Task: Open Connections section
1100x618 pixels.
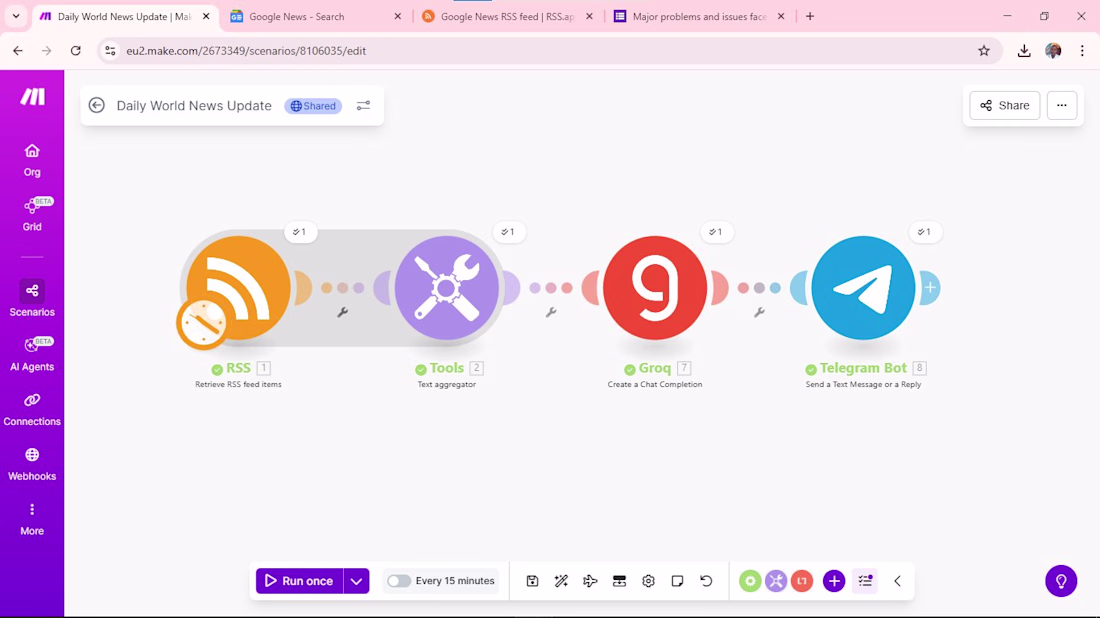Action: 32,410
